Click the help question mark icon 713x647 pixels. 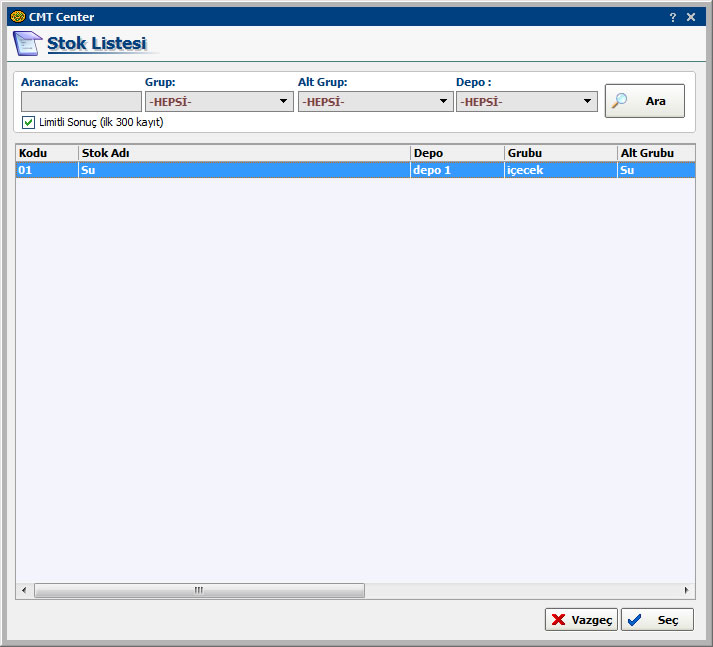point(673,17)
